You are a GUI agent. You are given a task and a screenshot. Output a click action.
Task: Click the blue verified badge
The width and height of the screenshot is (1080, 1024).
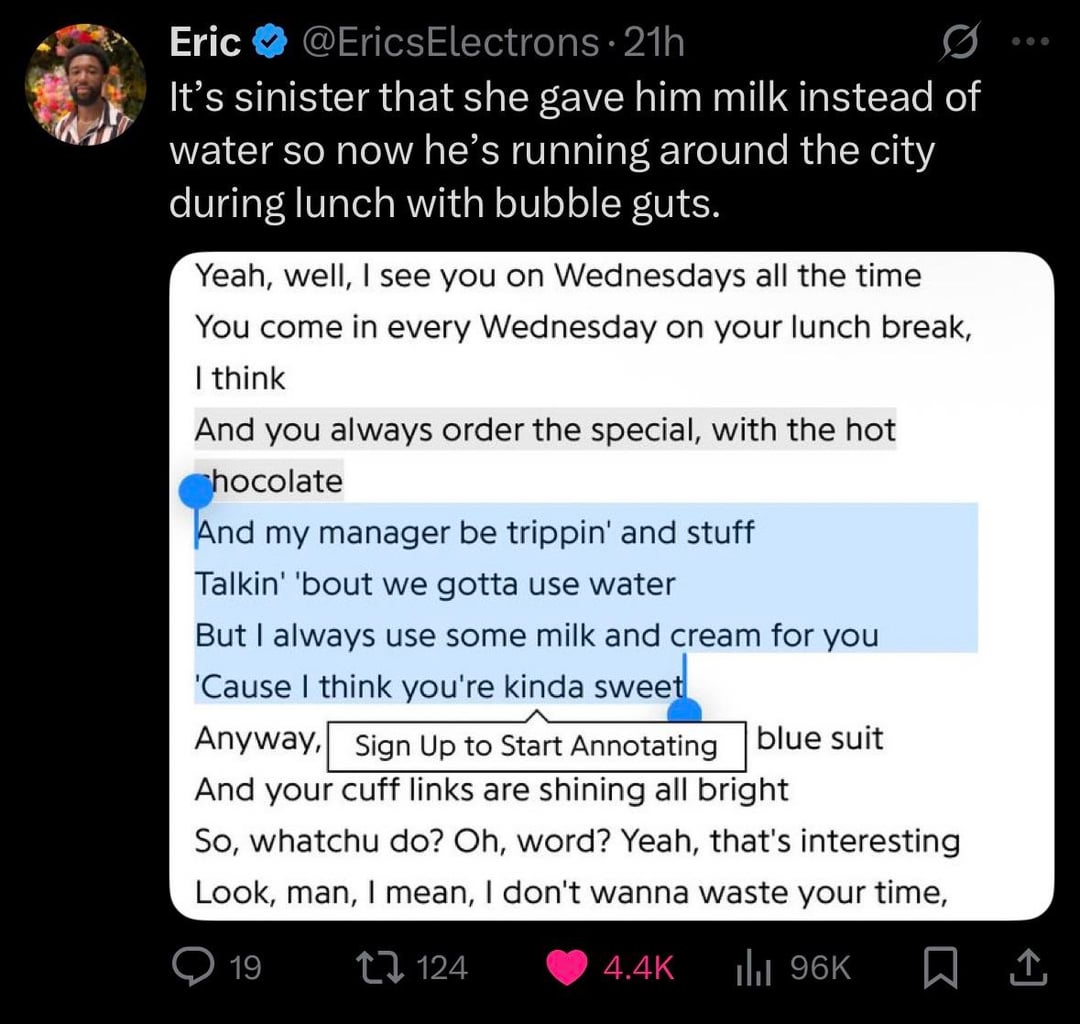(267, 43)
